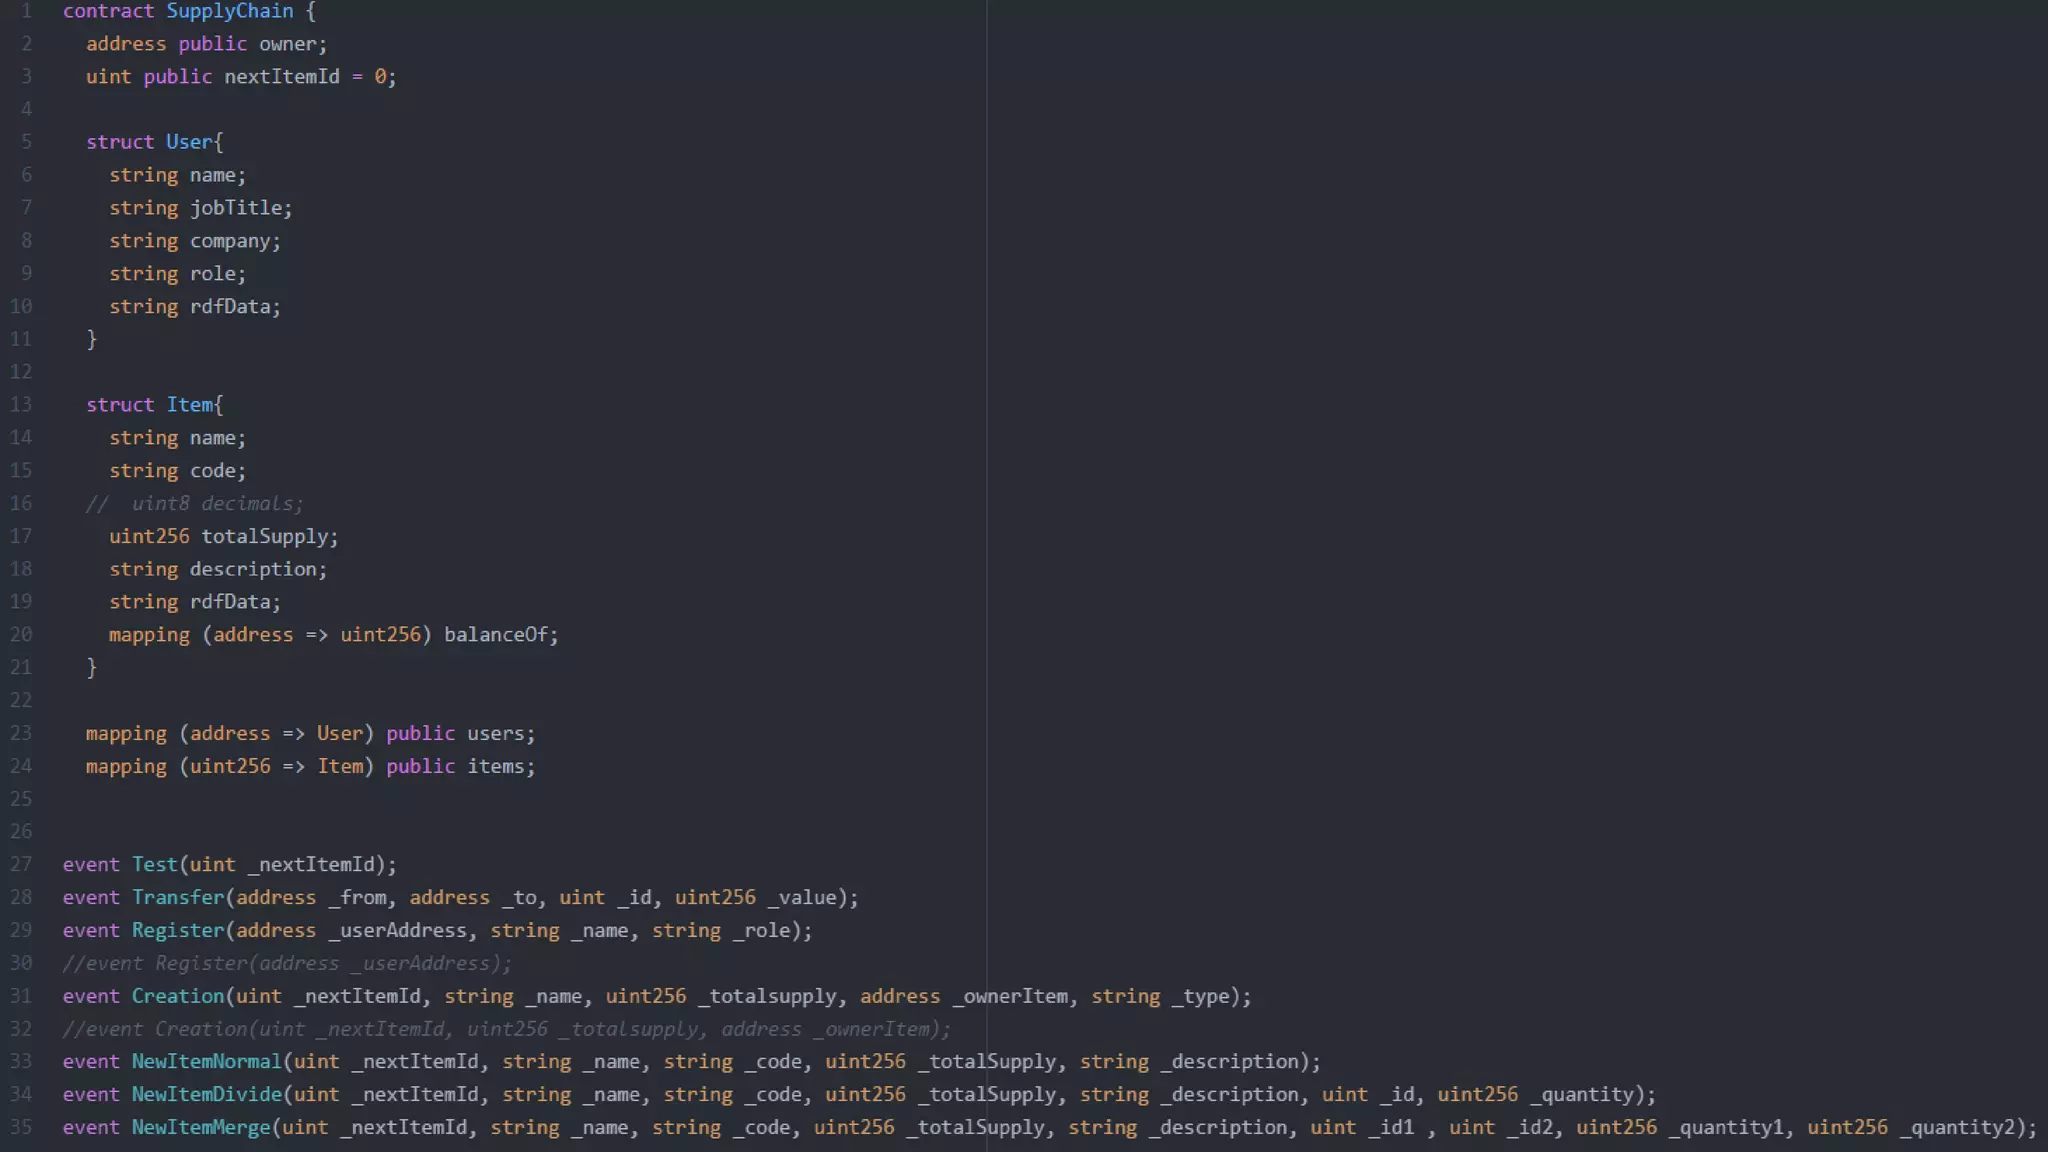The height and width of the screenshot is (1152, 2048).
Task: Click the items mapping identifier
Action: [x=496, y=767]
